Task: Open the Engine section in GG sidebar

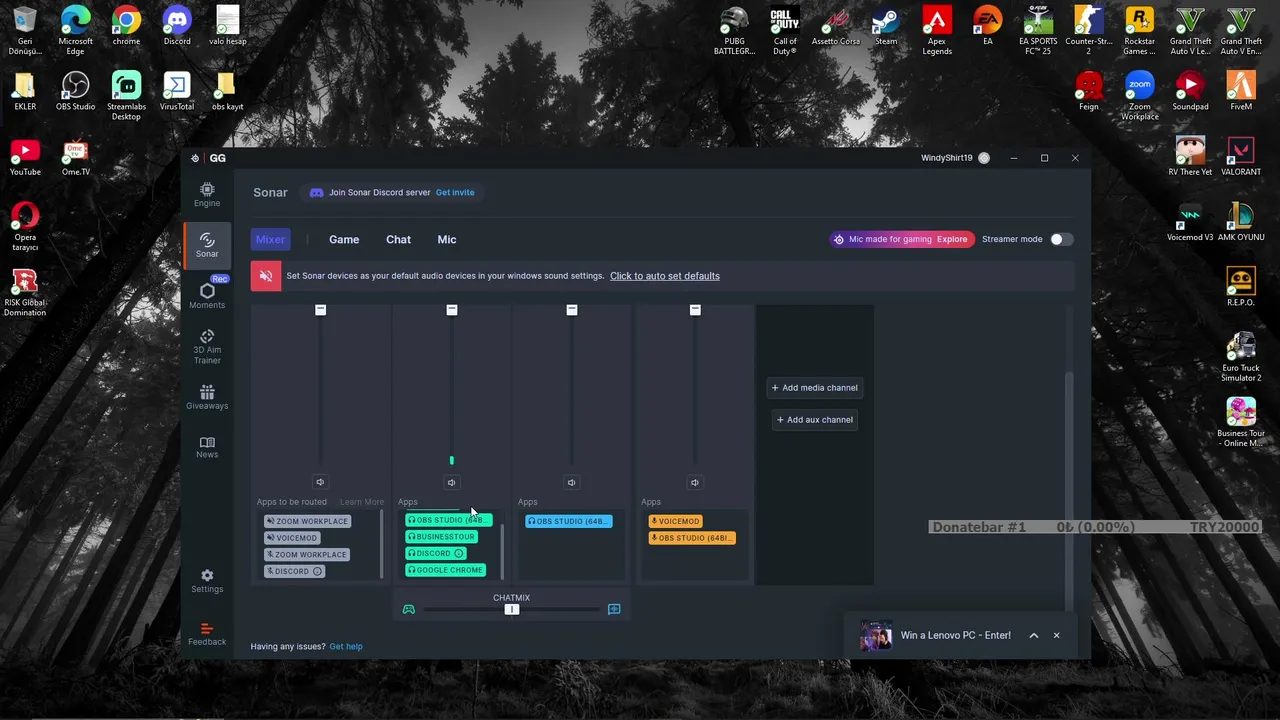Action: coord(207,195)
